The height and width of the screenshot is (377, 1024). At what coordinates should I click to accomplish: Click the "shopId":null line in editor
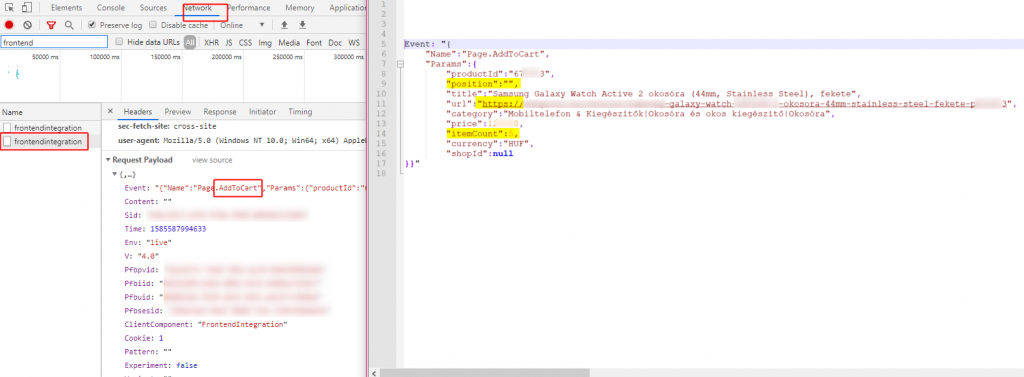480,153
